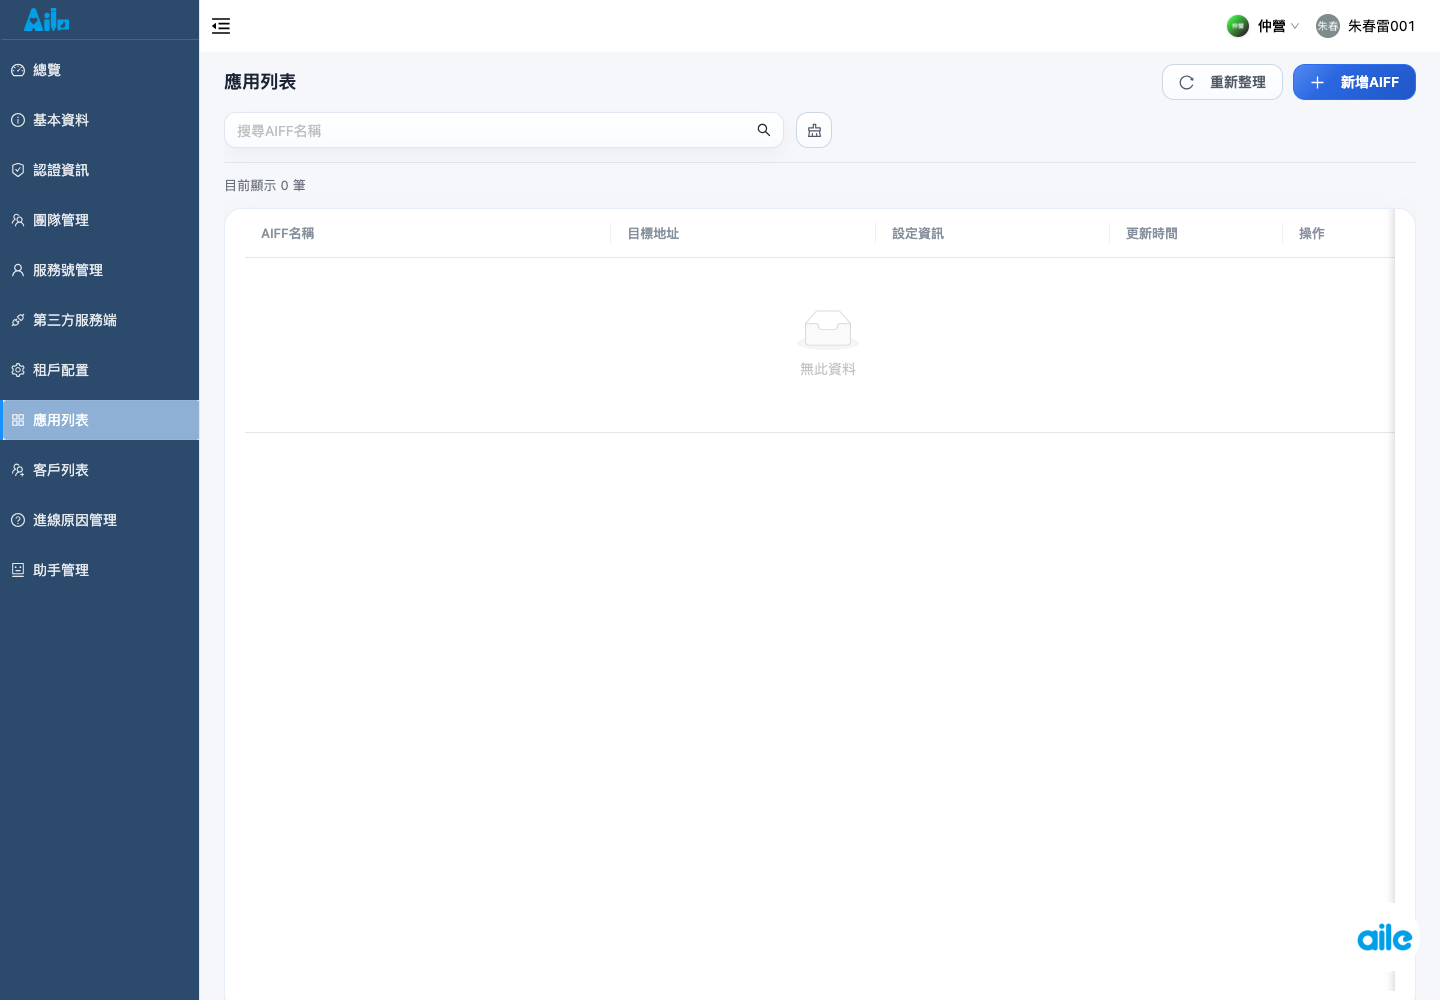Viewport: 1440px width, 1000px height.
Task: Click the 第三方服務端 link icon
Action: 18,320
